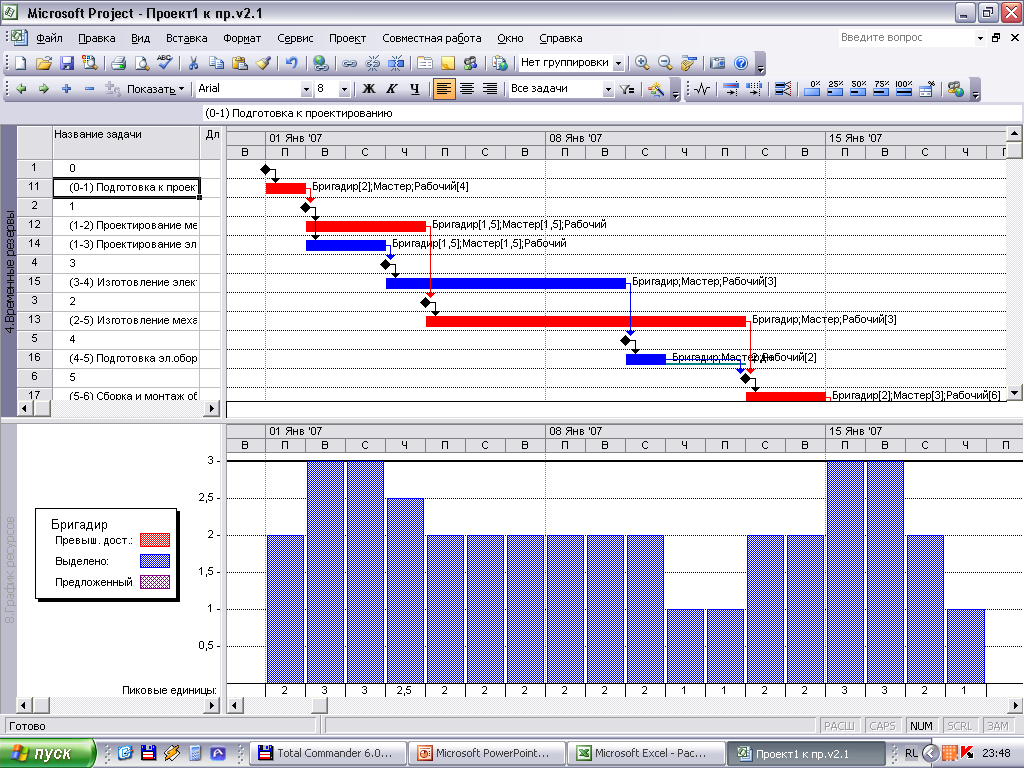This screenshot has height=768, width=1024.
Task: Link selected tasks chain icon
Action: (349, 63)
